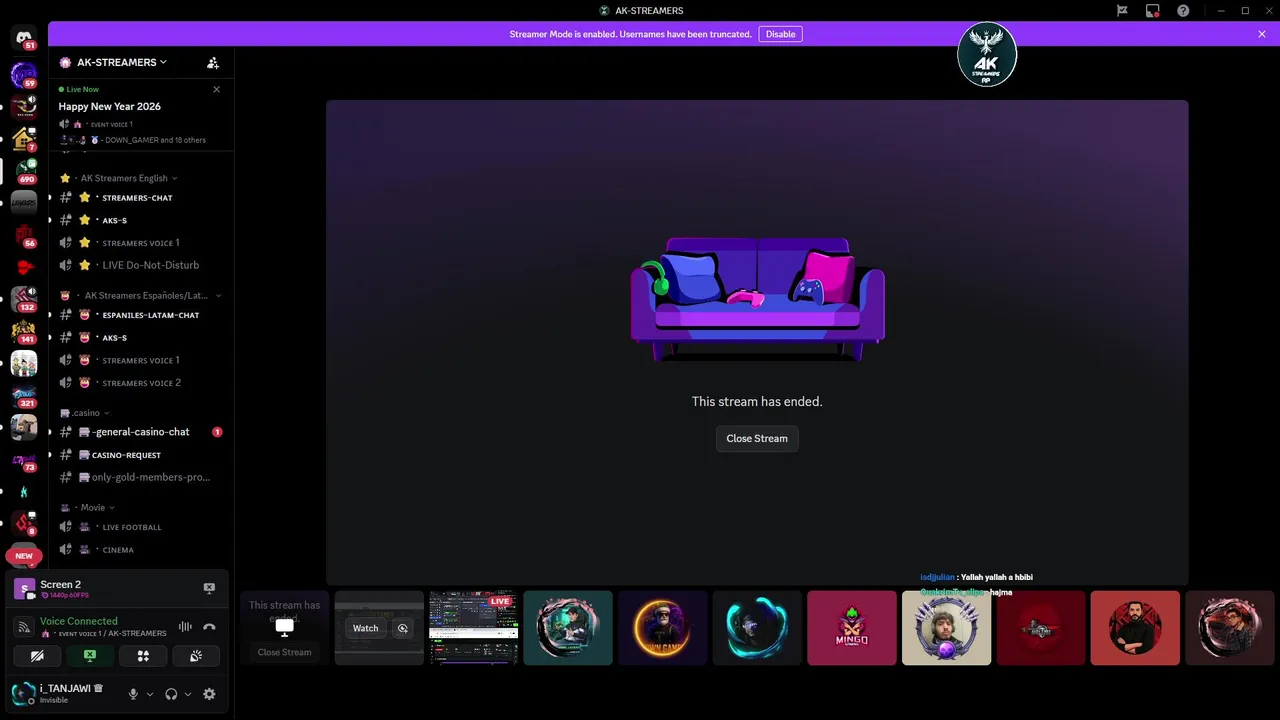Open i_TANJAWI user profile panel
Viewport: 1280px width, 720px height.
(62, 693)
